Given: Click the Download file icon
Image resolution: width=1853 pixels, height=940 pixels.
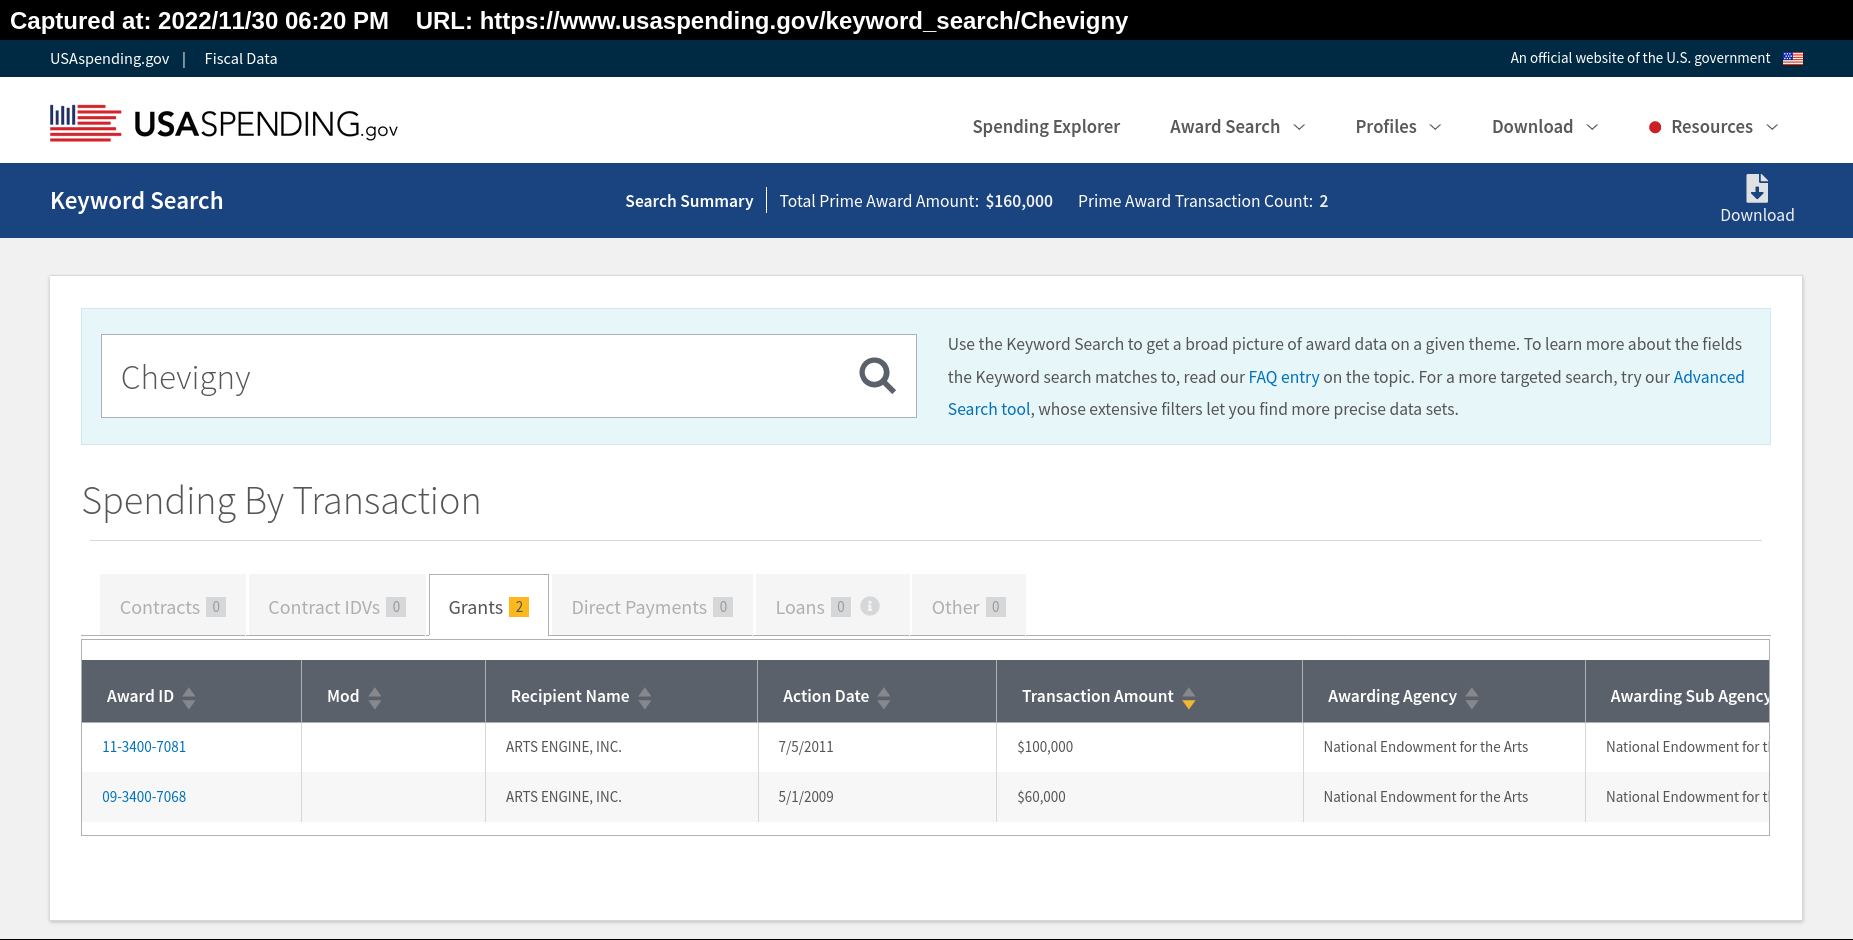Looking at the screenshot, I should coord(1756,189).
